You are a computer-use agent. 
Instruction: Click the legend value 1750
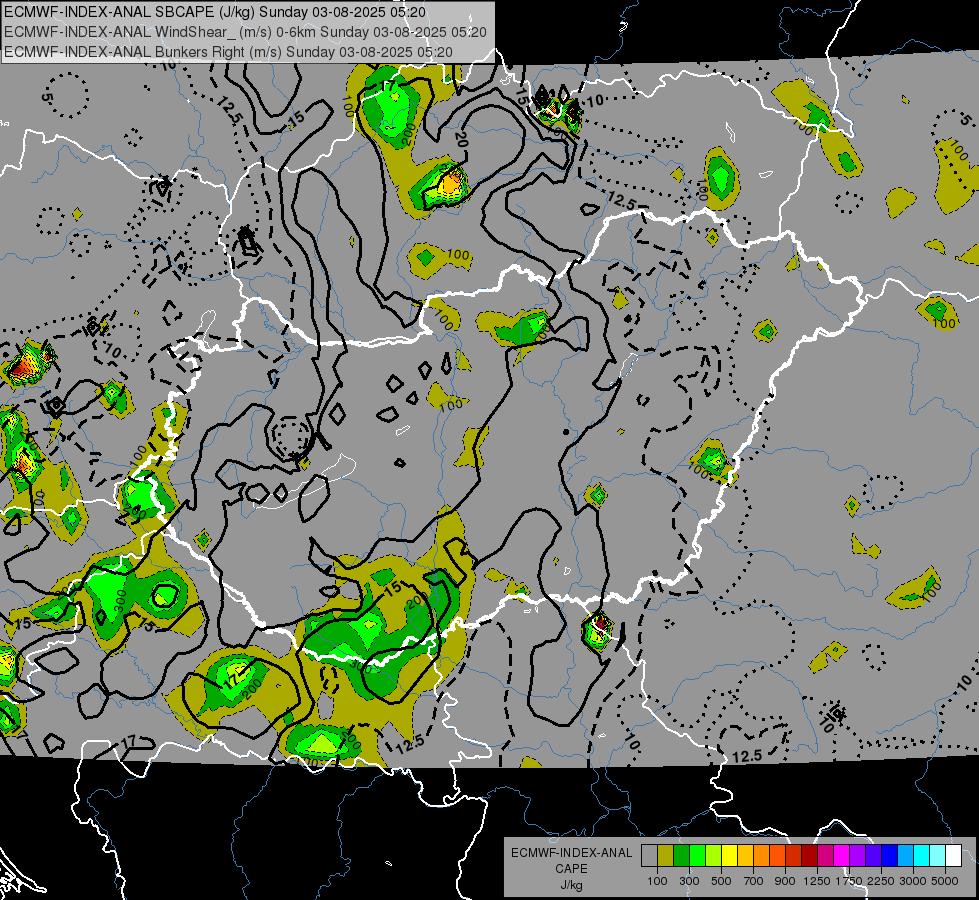(x=849, y=881)
